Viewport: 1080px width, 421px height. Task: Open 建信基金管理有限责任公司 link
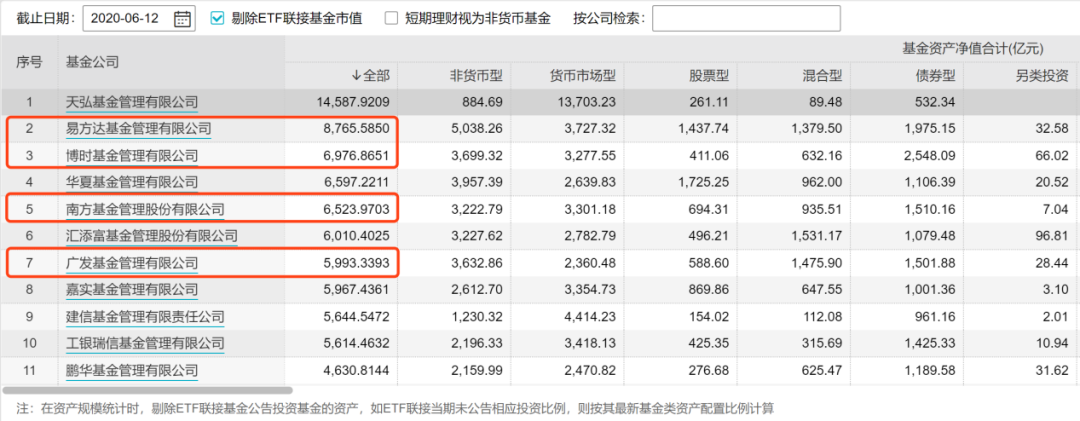pos(145,316)
